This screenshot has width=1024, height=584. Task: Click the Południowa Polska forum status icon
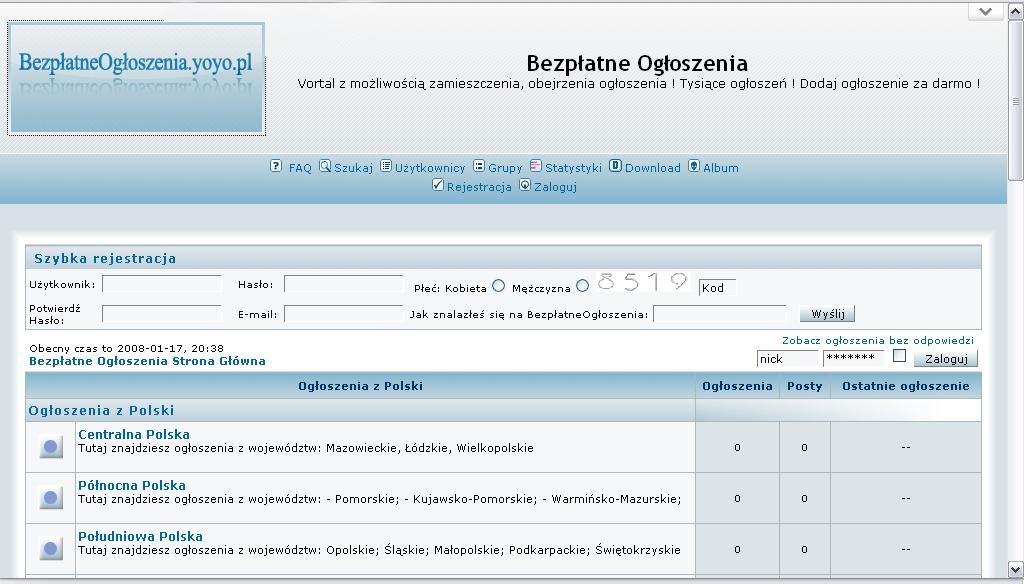click(x=51, y=549)
